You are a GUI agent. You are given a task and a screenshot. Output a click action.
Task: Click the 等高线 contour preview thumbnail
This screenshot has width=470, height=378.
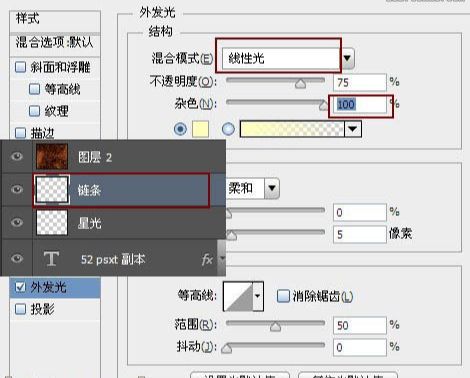pos(238,296)
